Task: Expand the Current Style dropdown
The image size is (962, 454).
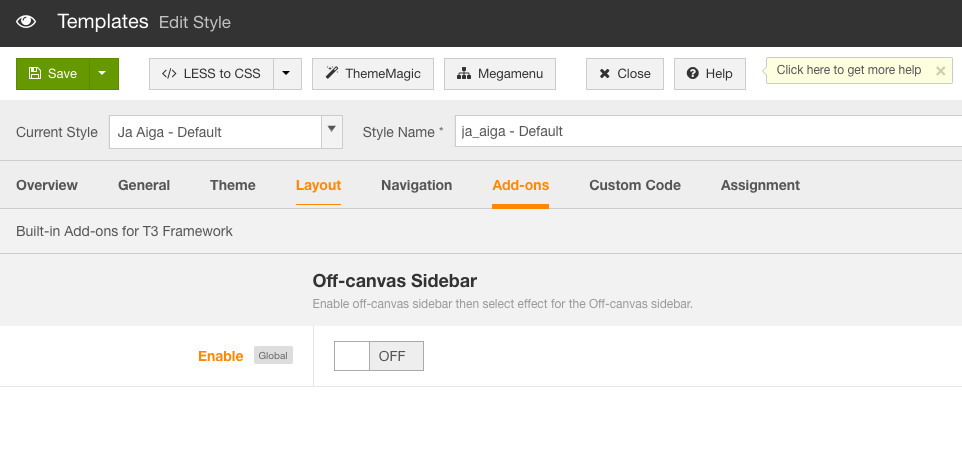Action: (x=332, y=131)
